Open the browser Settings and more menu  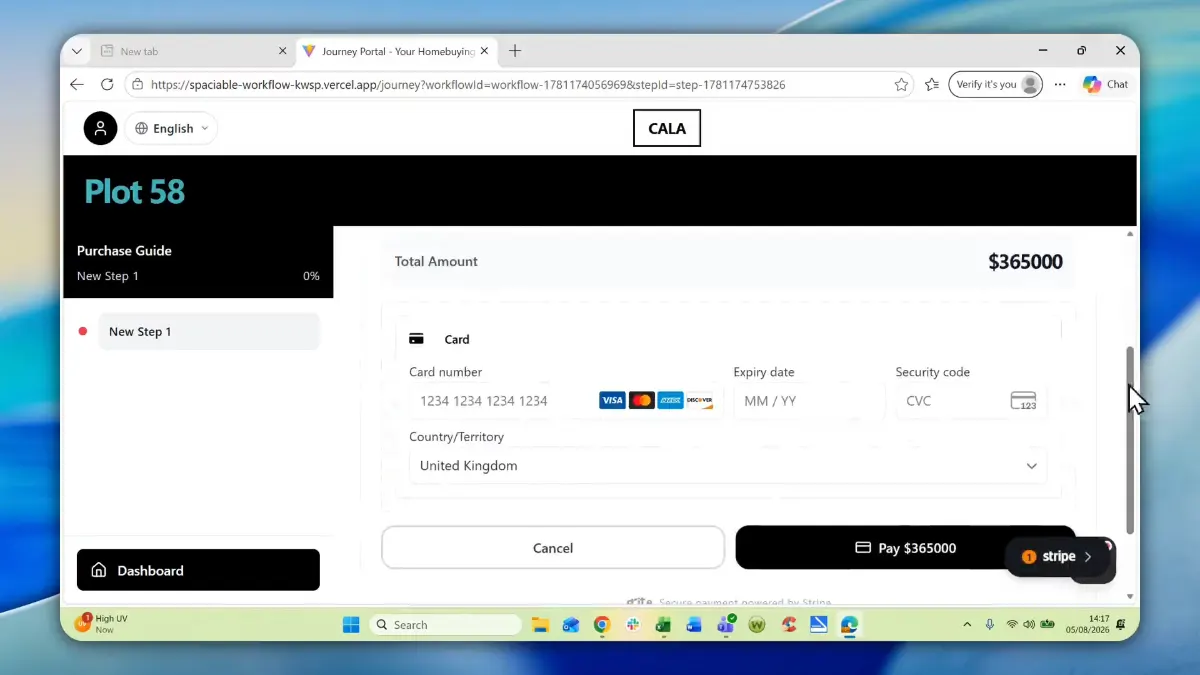tap(1060, 84)
